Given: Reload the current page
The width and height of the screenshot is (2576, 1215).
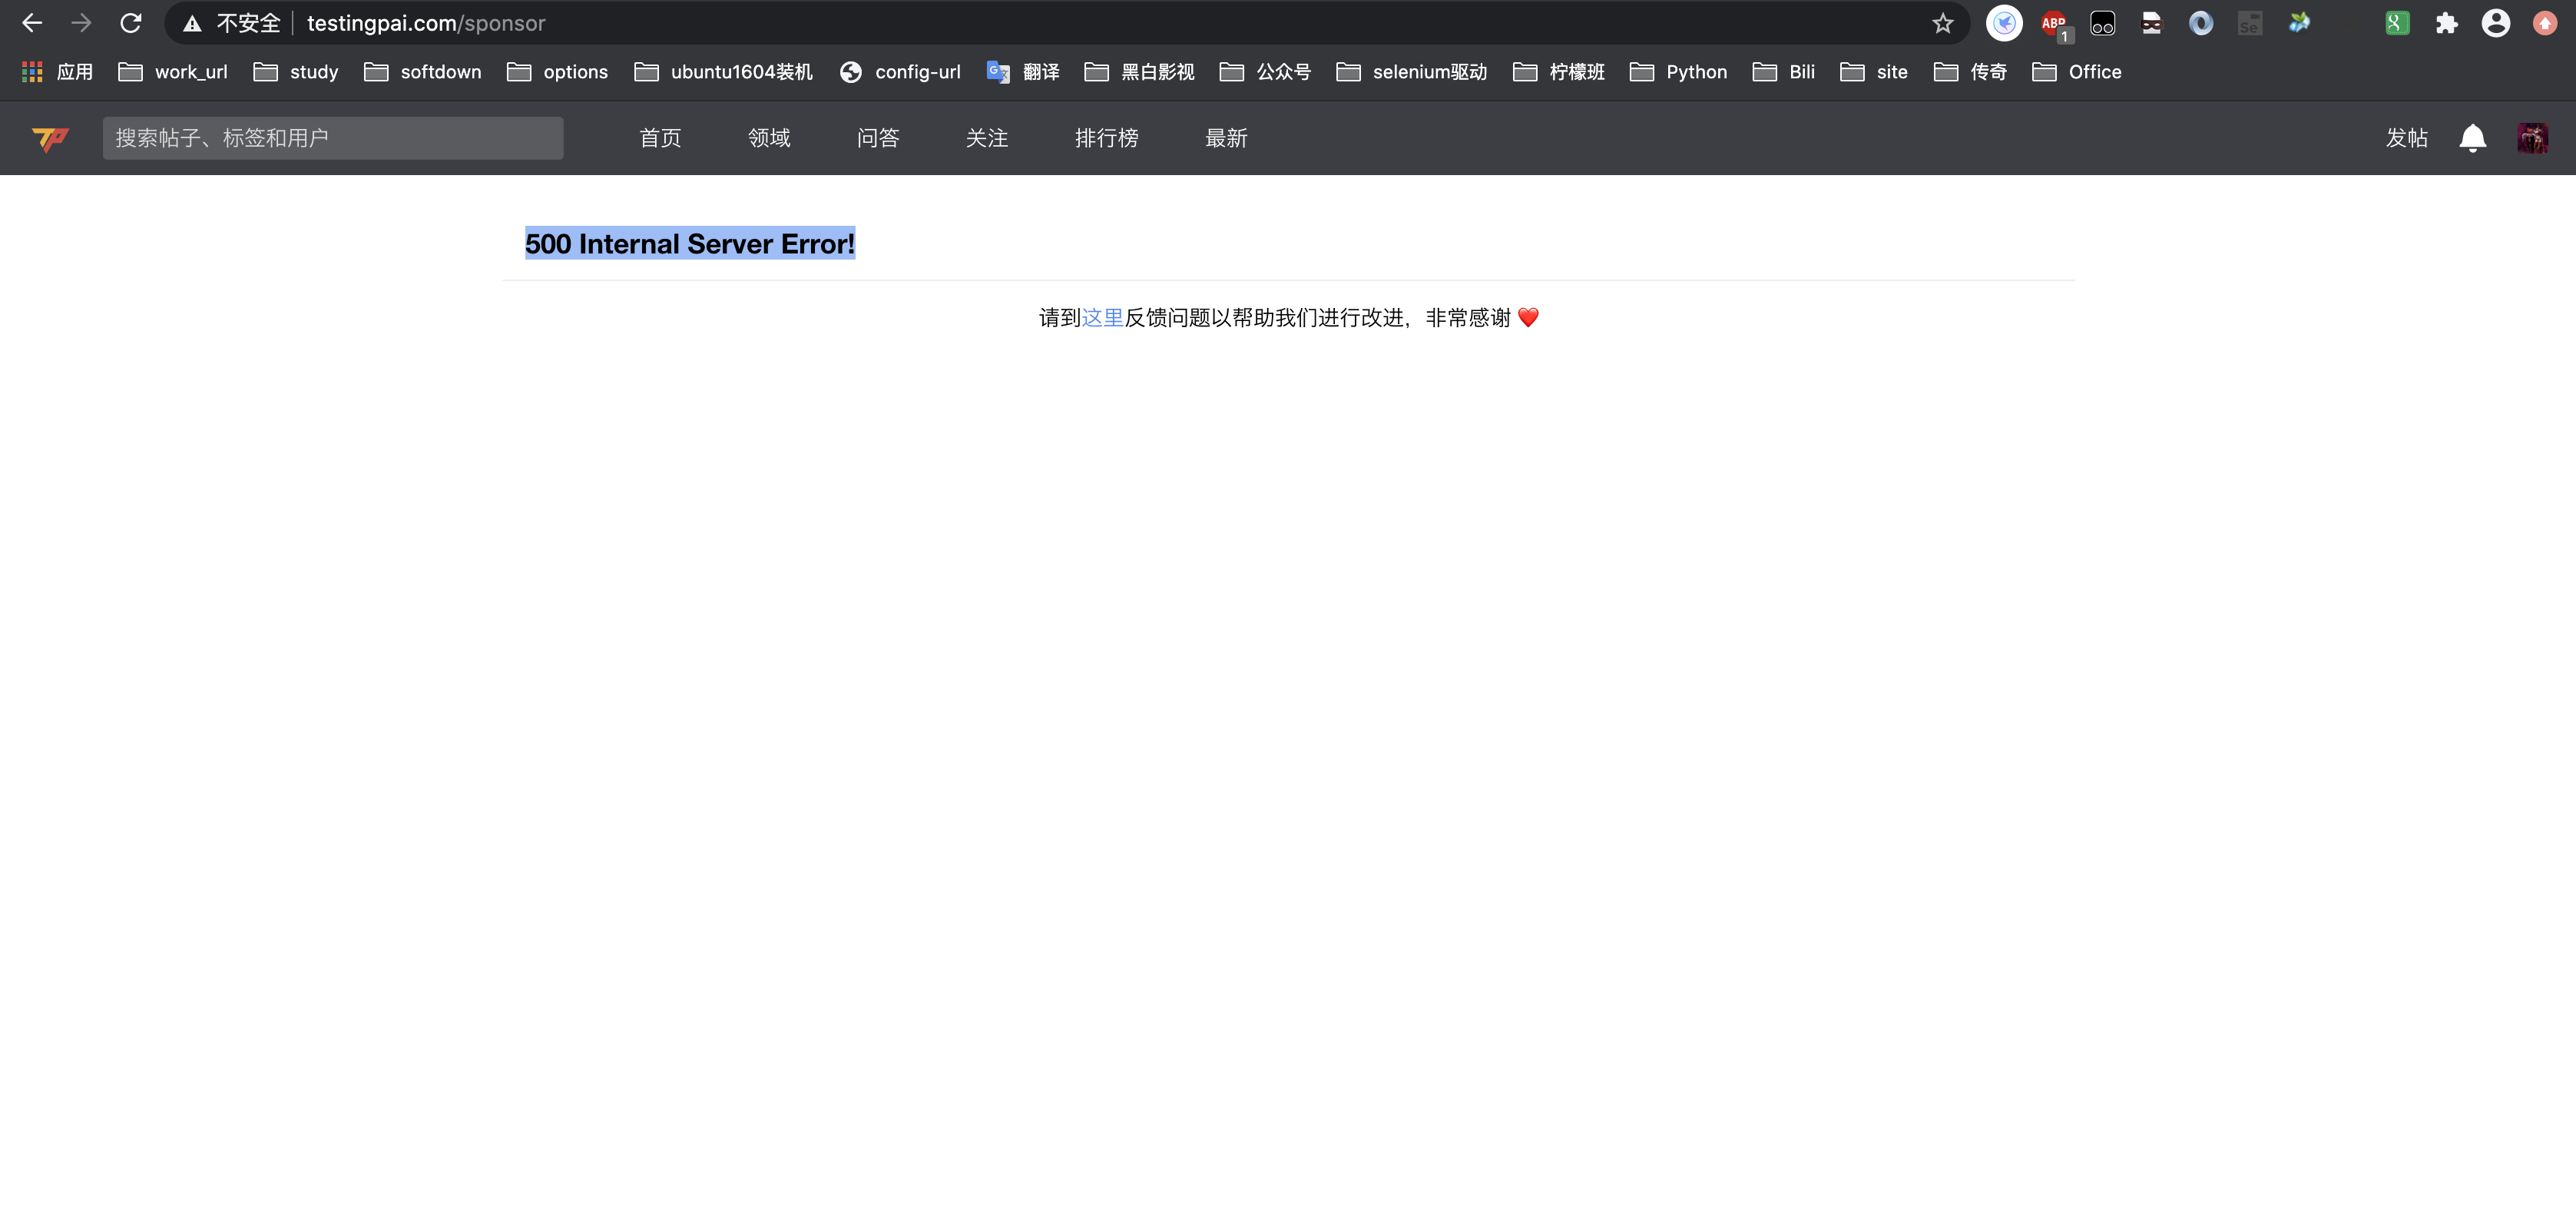Looking at the screenshot, I should coord(131,23).
